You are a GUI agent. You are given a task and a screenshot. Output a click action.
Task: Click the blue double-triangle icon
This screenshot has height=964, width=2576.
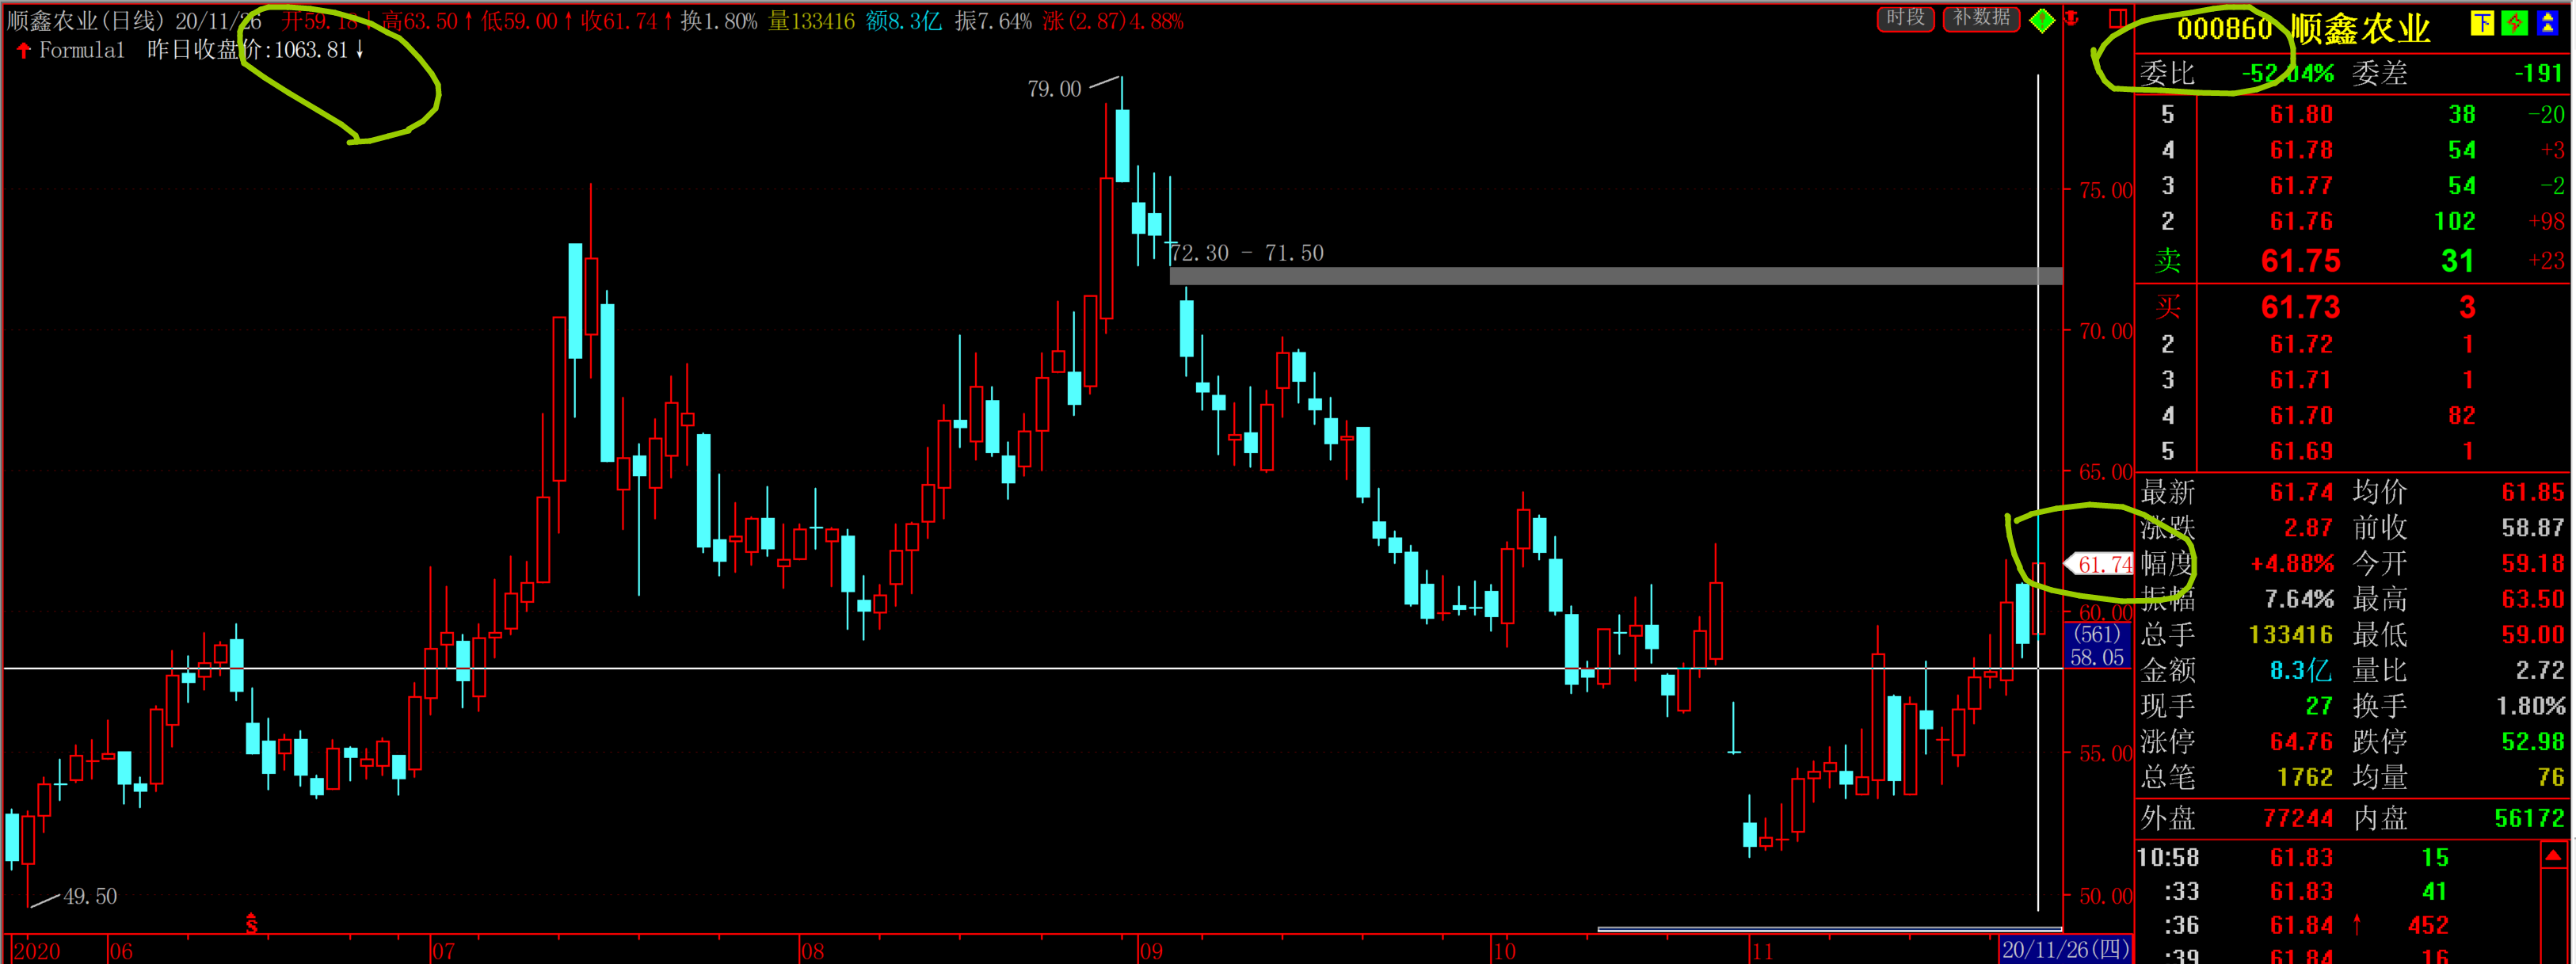2547,23
